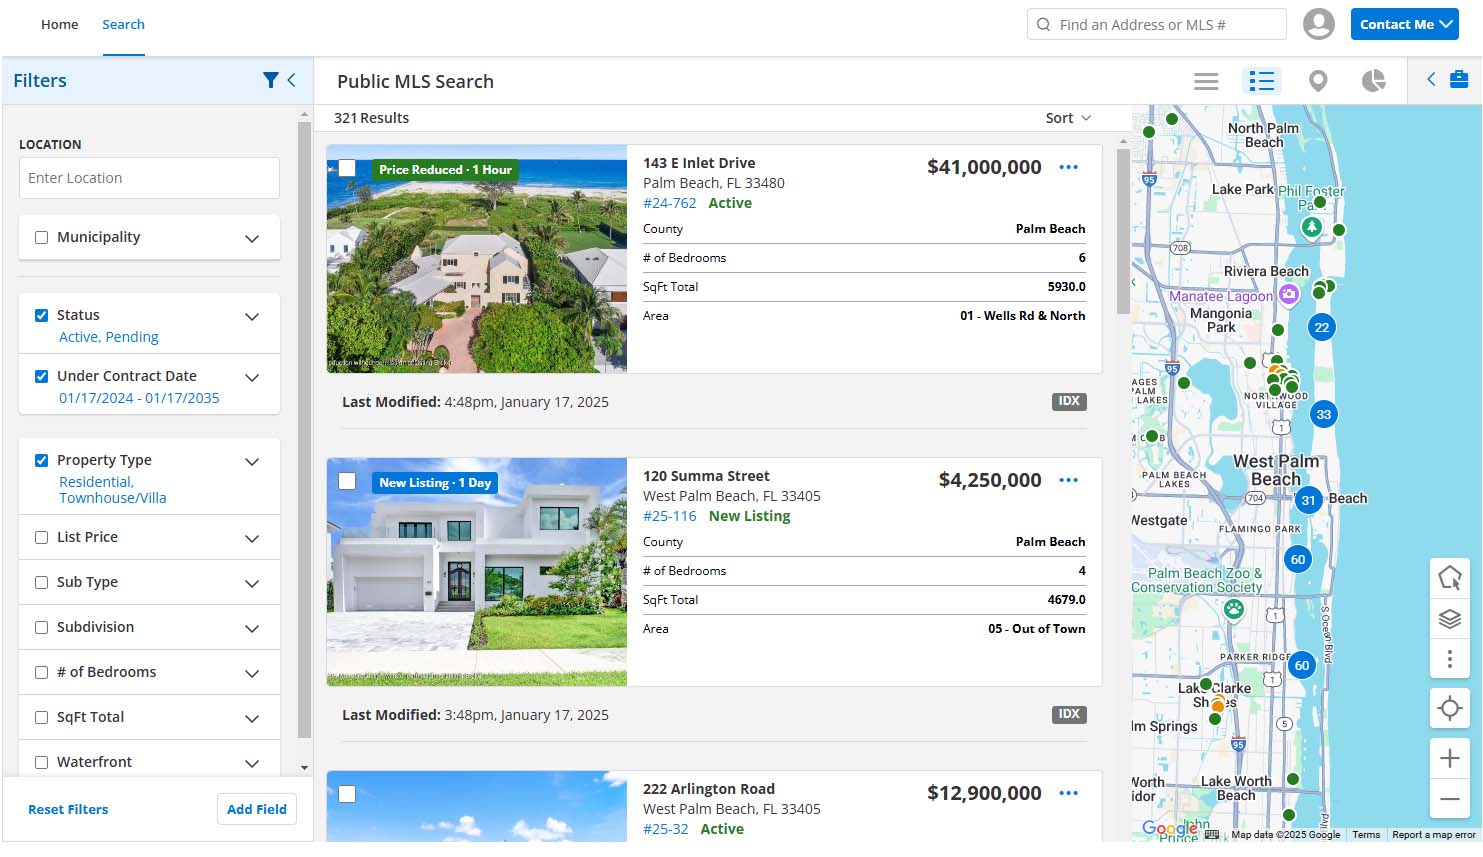The image size is (1483, 857).
Task: Click the Add Field button
Action: click(x=257, y=809)
